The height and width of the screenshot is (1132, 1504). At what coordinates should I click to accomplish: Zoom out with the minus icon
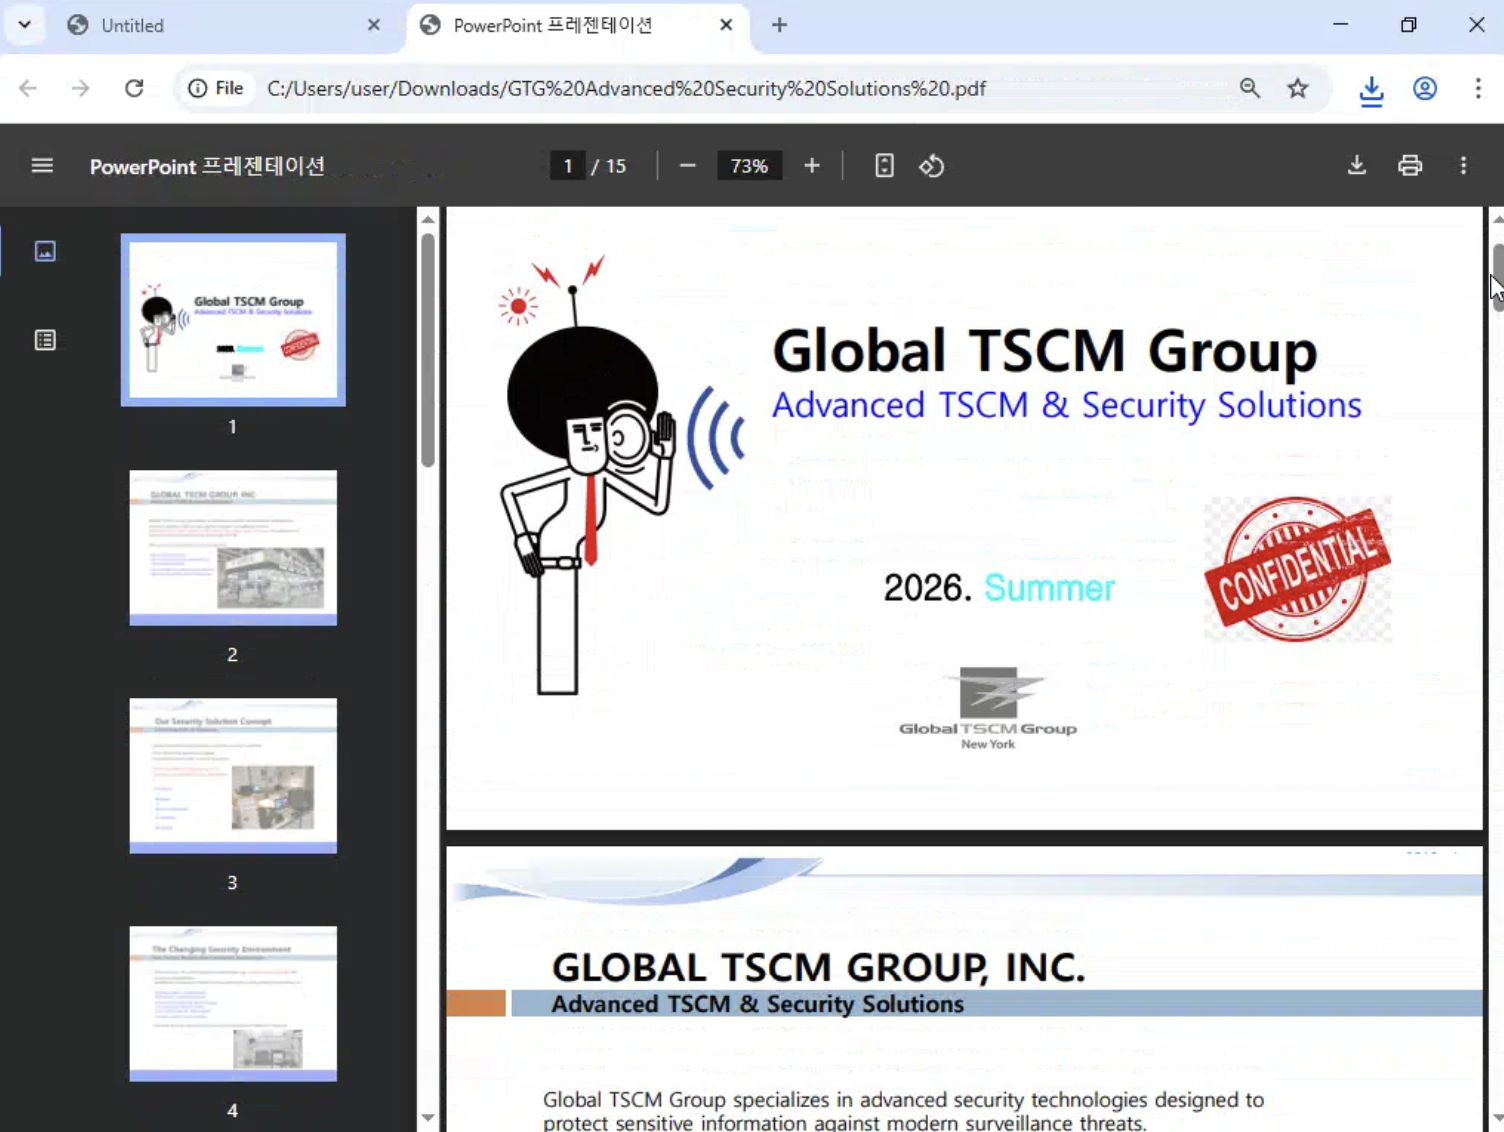[x=687, y=166]
